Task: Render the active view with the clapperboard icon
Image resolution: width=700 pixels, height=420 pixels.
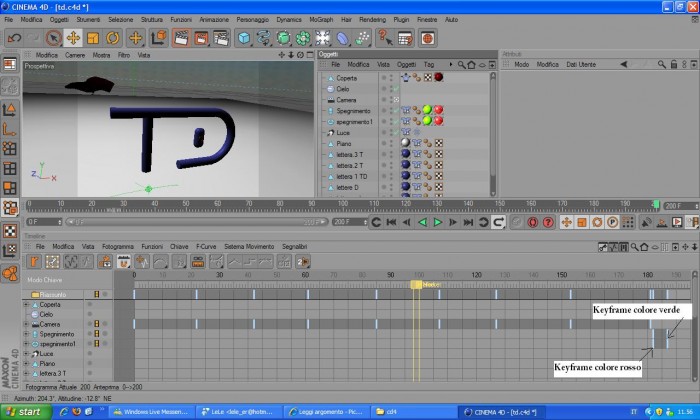Action: click(181, 38)
